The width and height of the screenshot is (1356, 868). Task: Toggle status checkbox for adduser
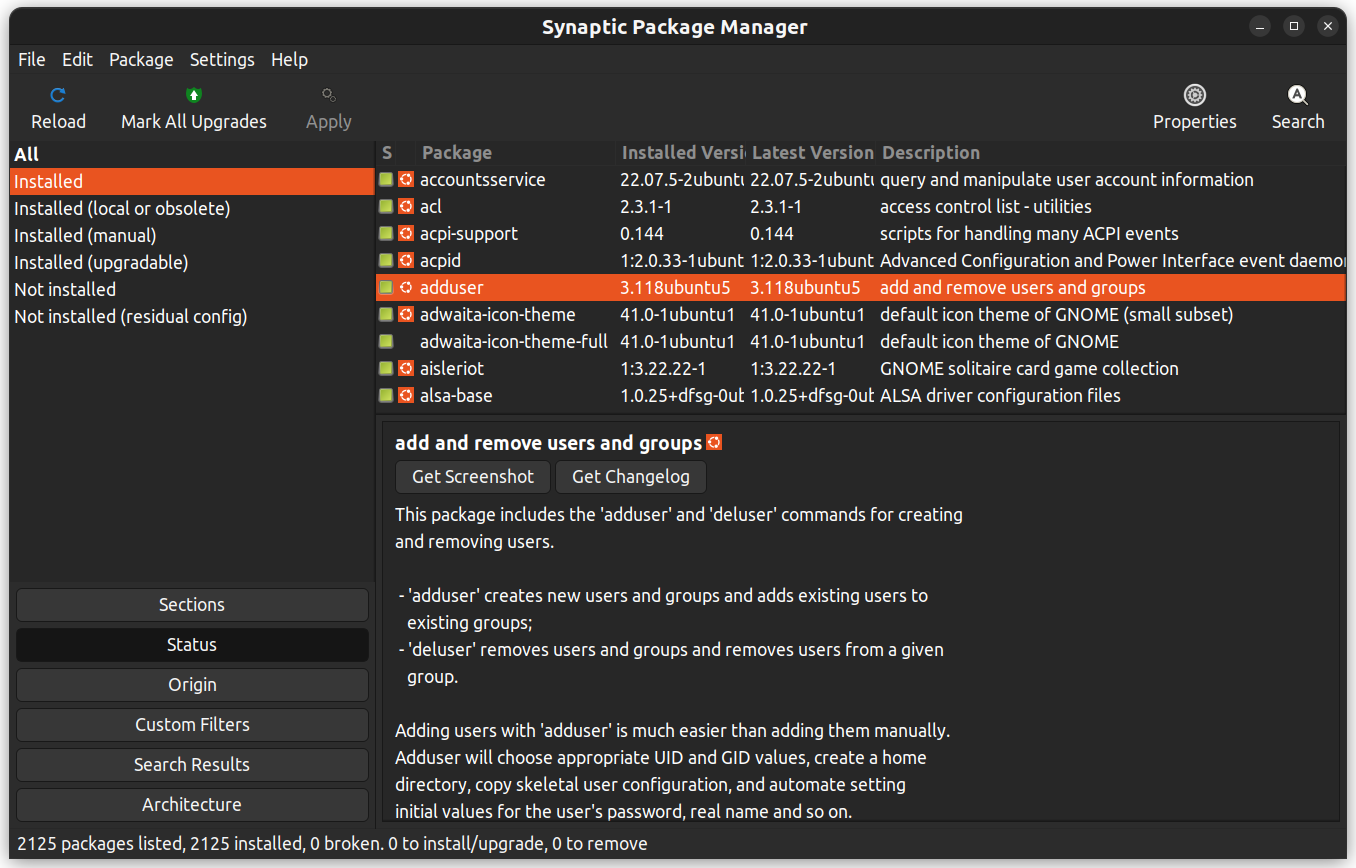click(386, 288)
